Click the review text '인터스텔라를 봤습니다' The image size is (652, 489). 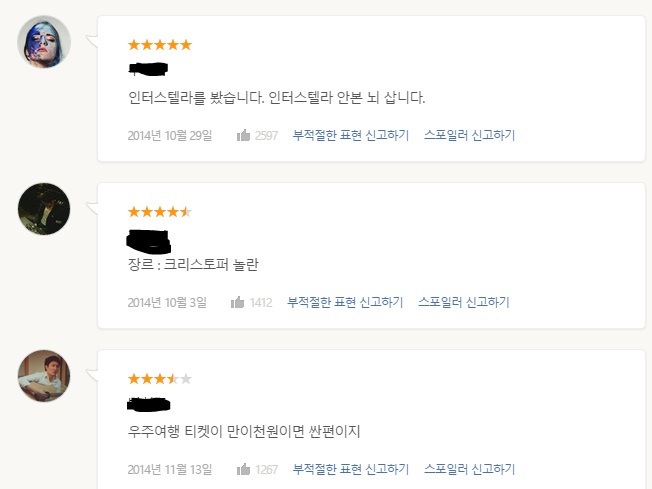tap(271, 98)
